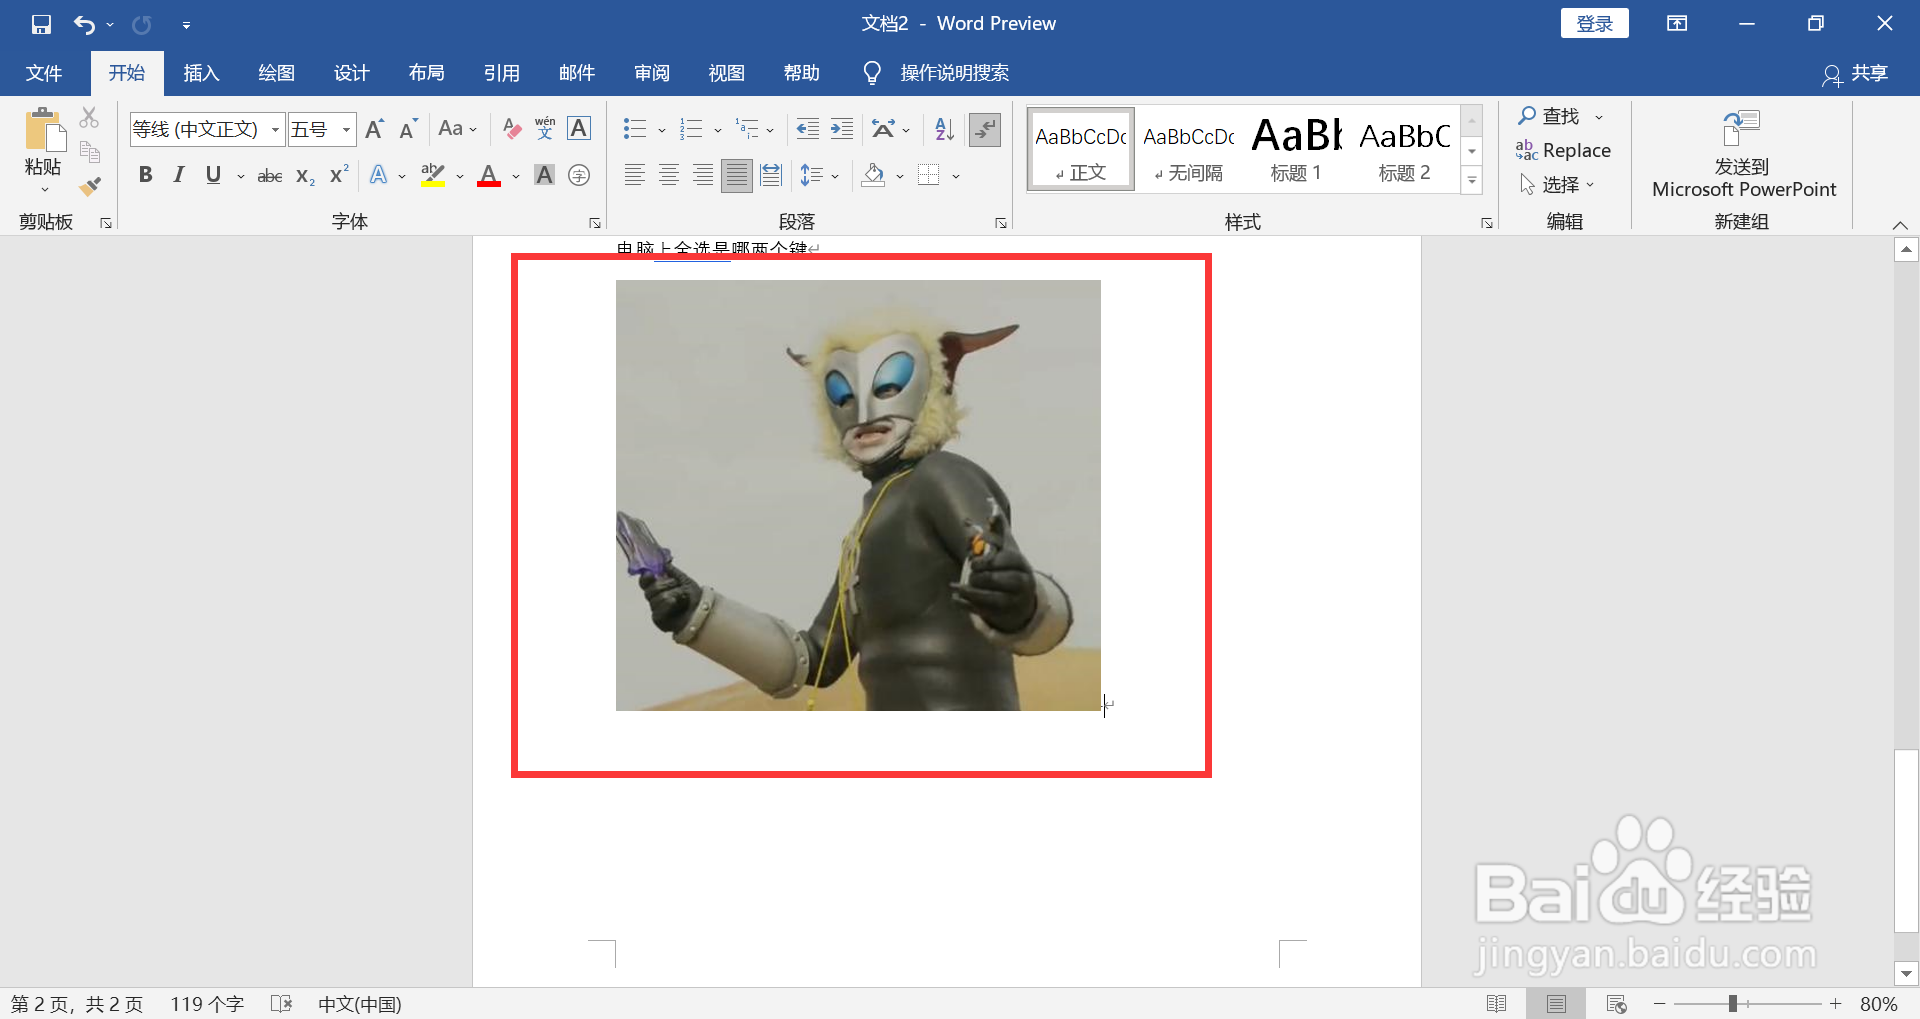This screenshot has width=1920, height=1019.
Task: Apply the 无间隔 no spacing style
Action: pyautogui.click(x=1188, y=149)
